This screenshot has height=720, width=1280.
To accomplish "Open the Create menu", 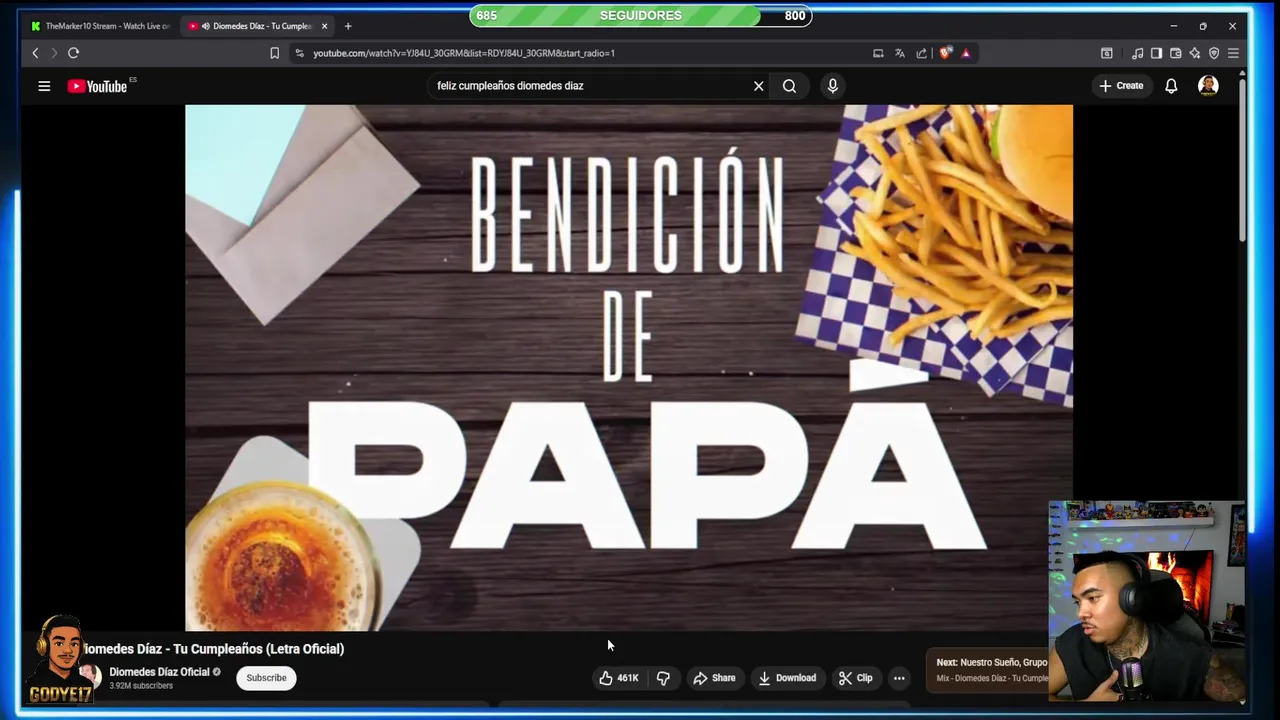I will [x=1121, y=86].
